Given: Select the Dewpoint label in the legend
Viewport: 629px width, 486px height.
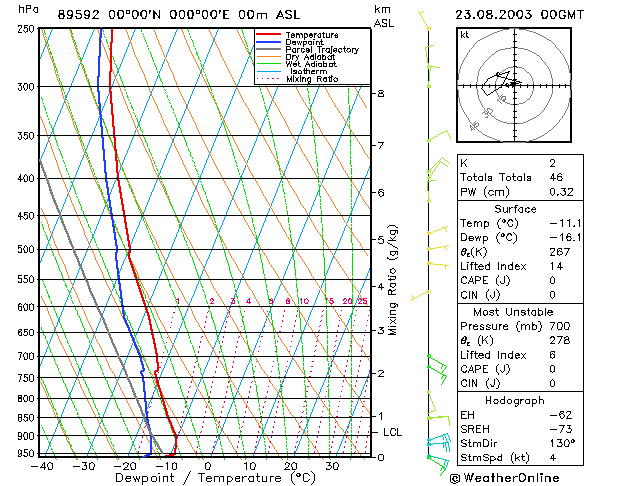Looking at the screenshot, I should coord(304,42).
